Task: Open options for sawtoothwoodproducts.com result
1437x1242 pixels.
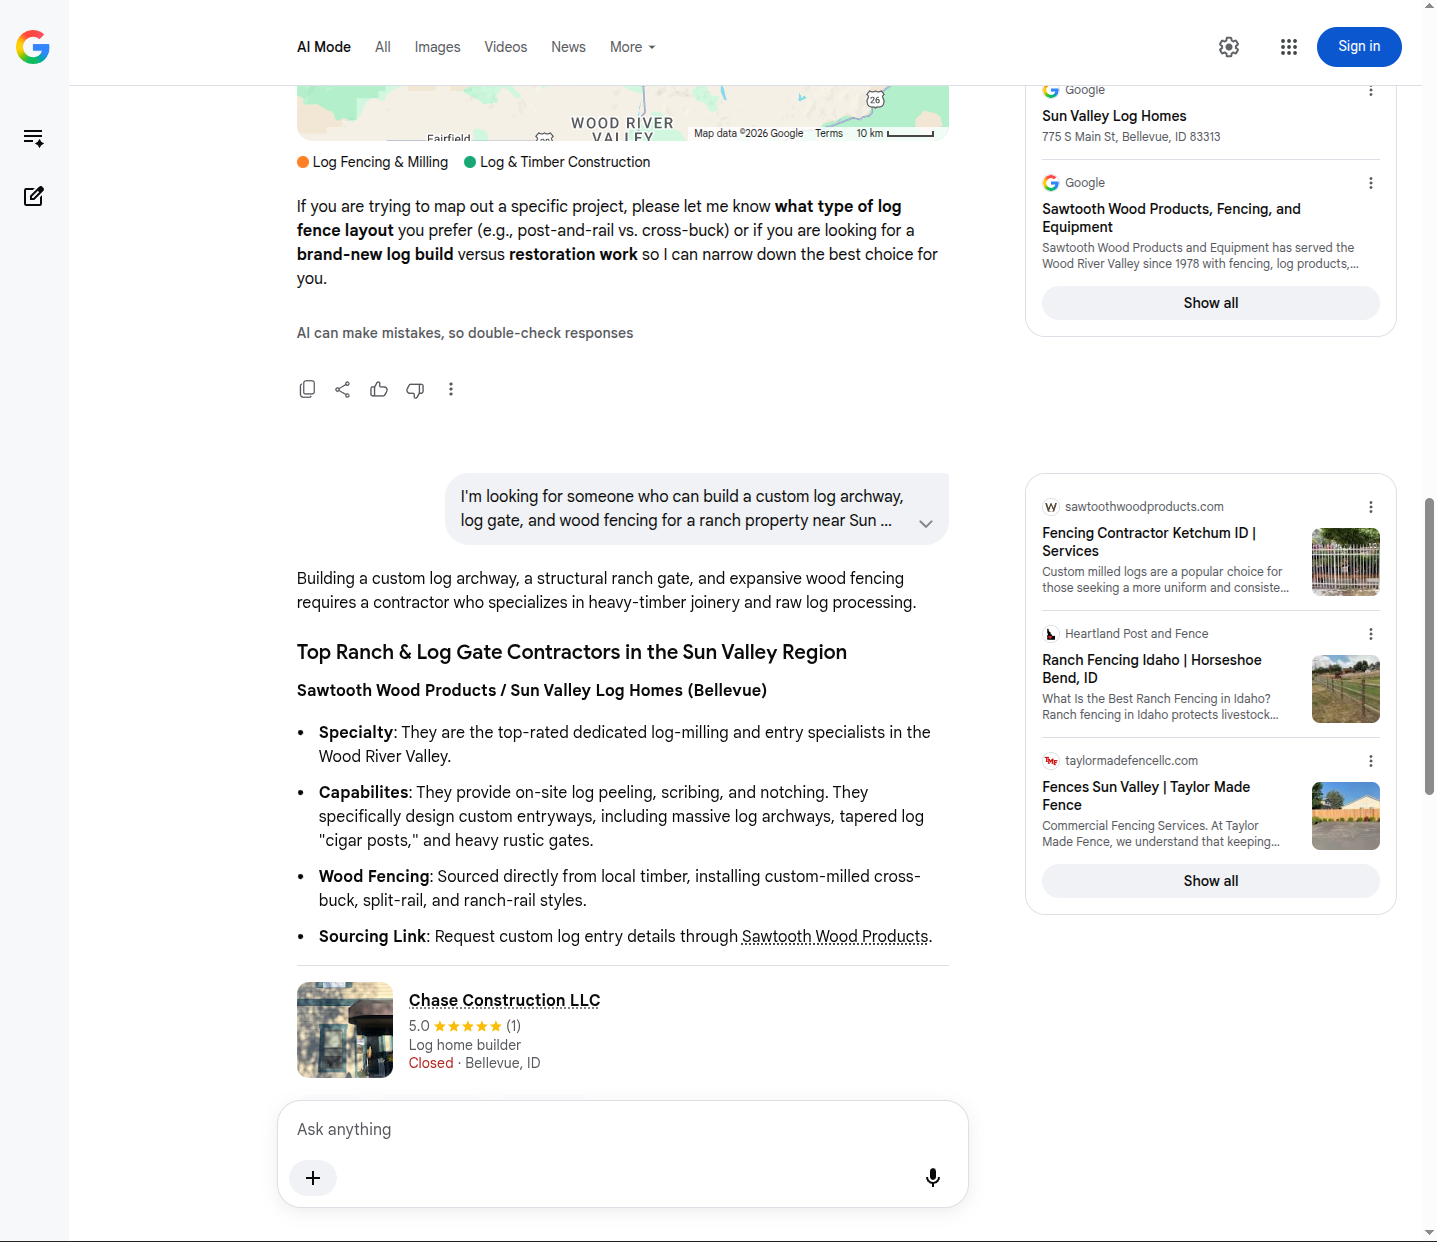Action: pos(1371,507)
